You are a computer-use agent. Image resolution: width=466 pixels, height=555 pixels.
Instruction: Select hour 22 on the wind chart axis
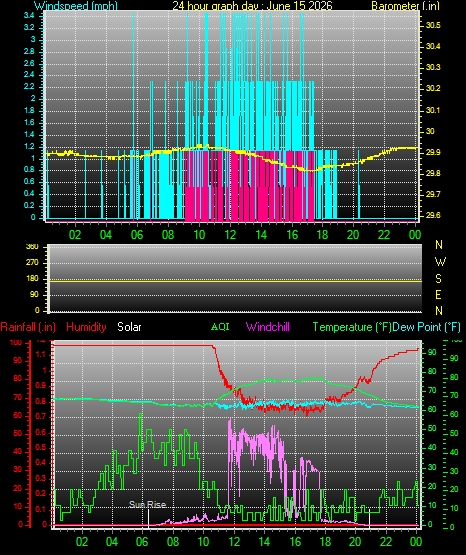[384, 235]
